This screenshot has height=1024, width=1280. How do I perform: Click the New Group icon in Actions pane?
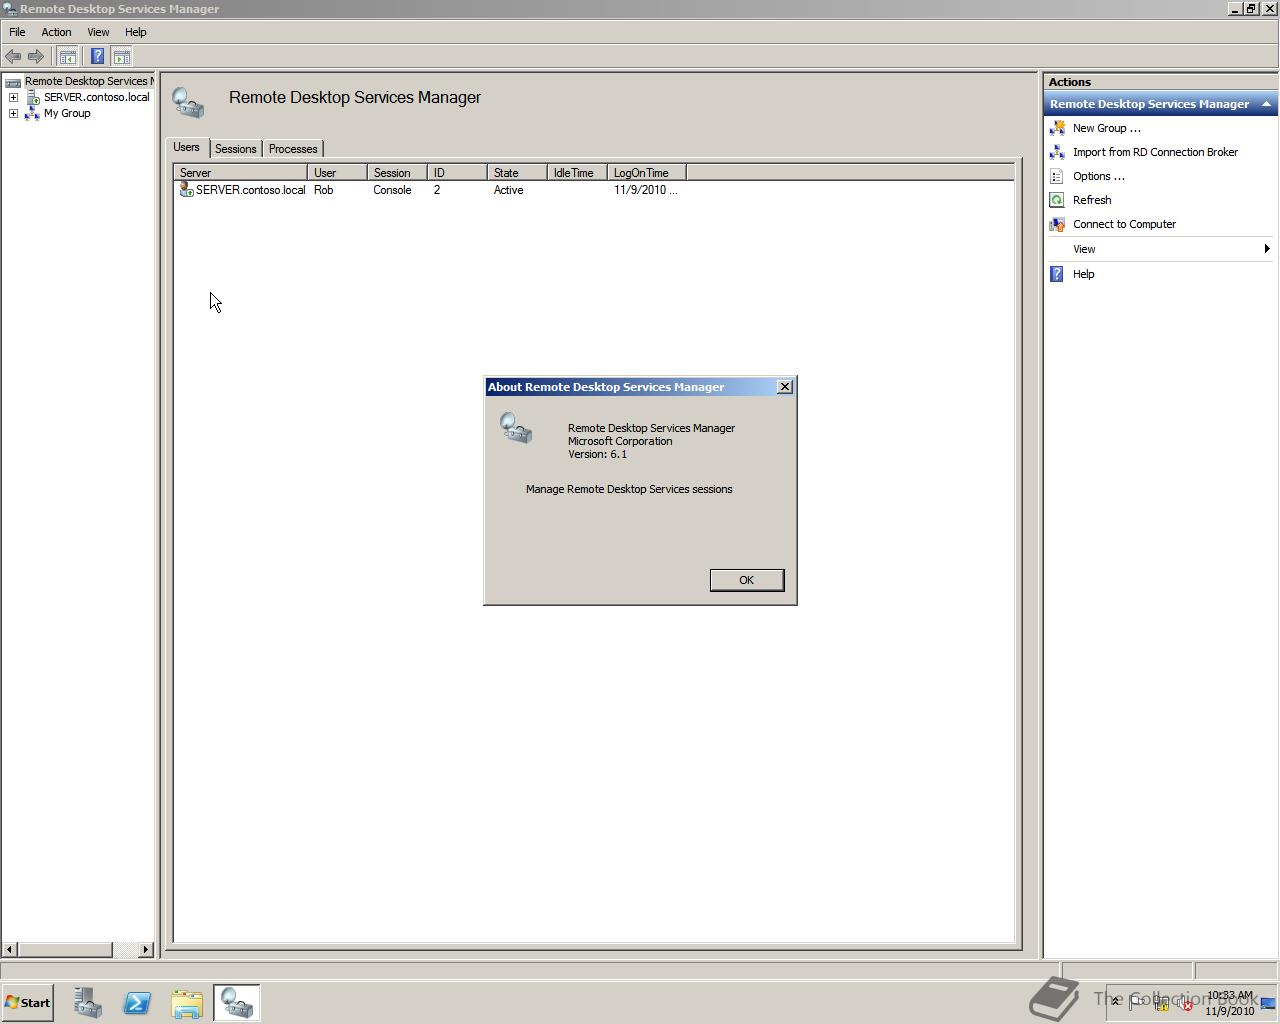point(1057,128)
